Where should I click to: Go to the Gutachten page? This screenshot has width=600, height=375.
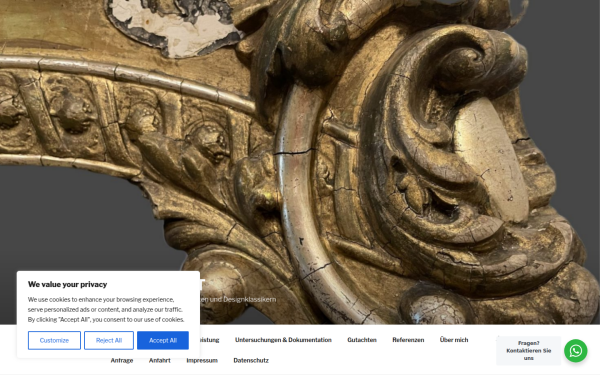(362, 340)
